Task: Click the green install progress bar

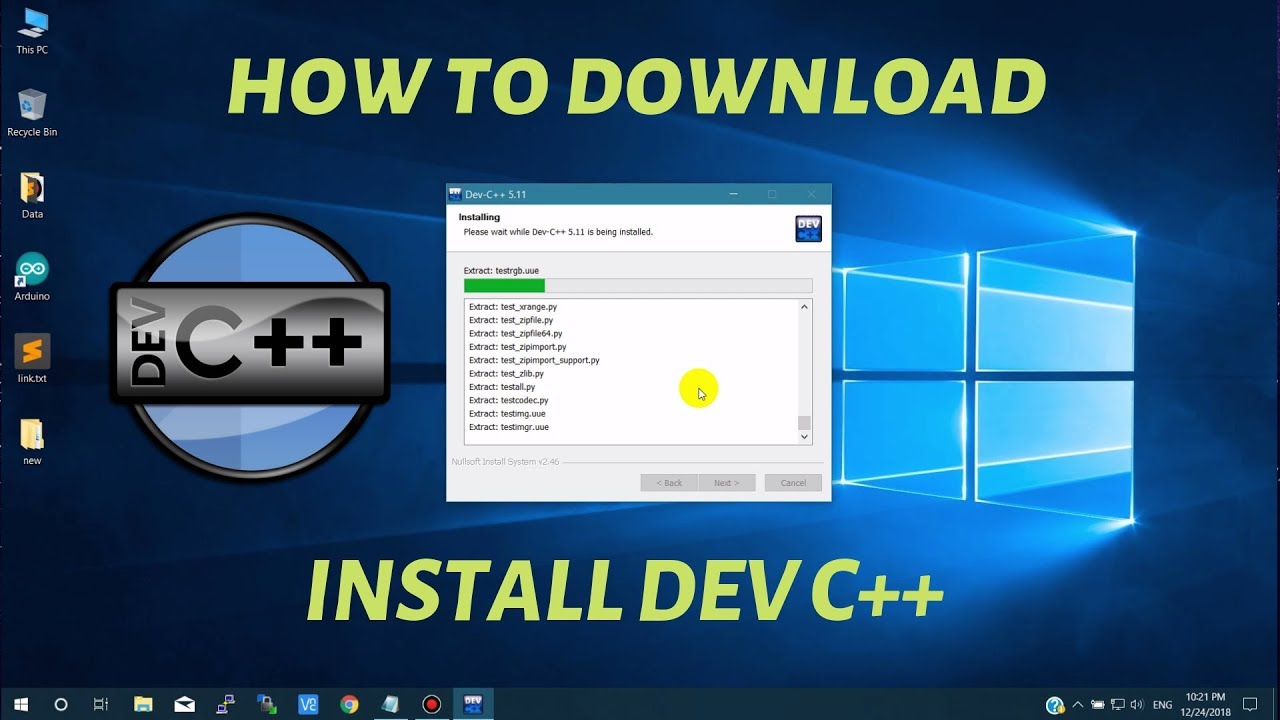Action: point(638,285)
